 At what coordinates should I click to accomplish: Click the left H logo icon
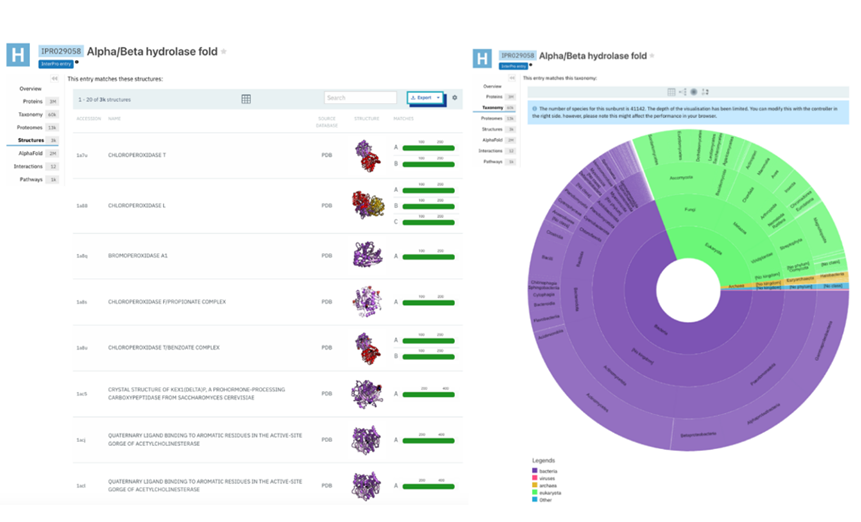(x=17, y=56)
